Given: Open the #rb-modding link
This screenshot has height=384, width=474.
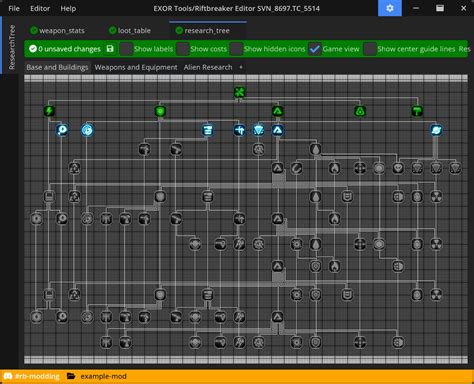Looking at the screenshot, I should tap(37, 376).
